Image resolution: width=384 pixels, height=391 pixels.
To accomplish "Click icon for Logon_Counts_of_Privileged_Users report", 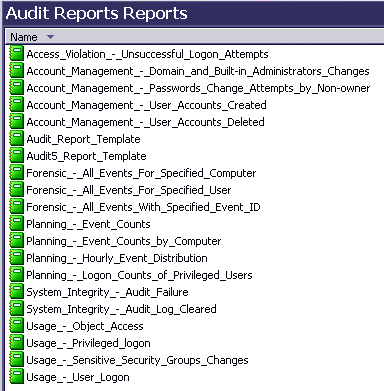I will coord(16,275).
